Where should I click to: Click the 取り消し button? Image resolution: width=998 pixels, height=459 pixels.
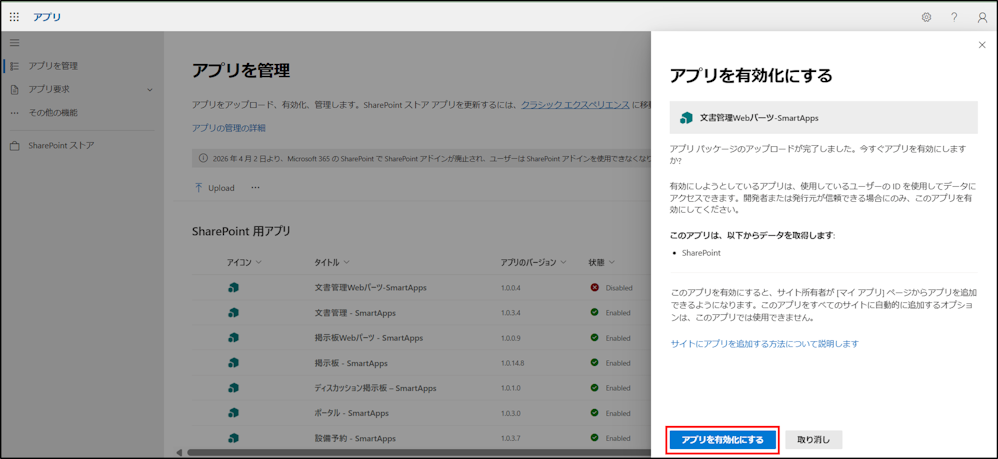(813, 440)
